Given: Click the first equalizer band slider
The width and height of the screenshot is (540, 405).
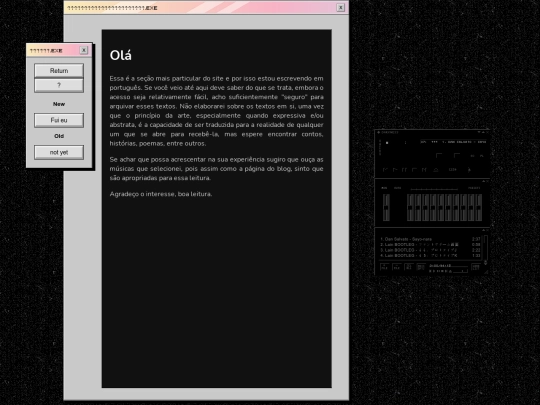Looking at the screenshot, I should click(x=410, y=207).
